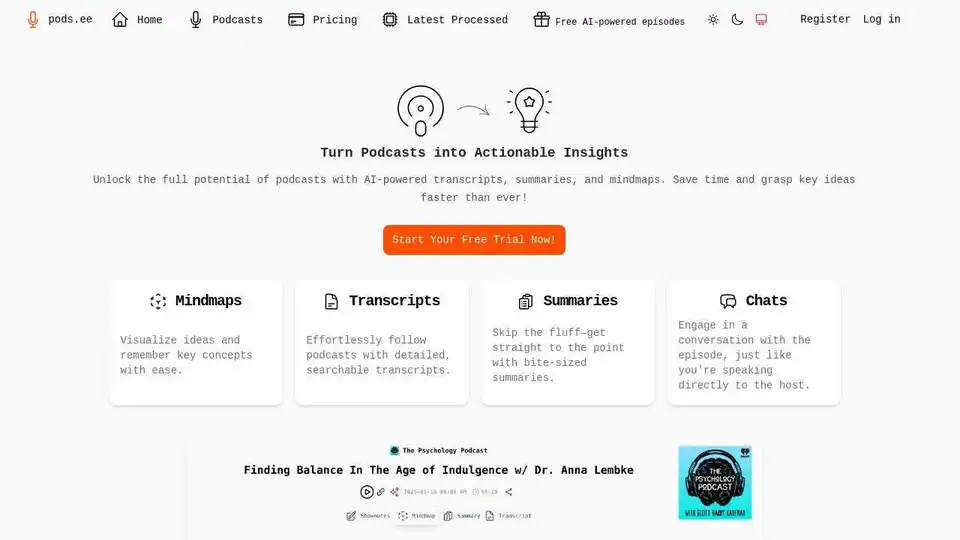
Task: View the episode Transcript tab
Action: (508, 516)
